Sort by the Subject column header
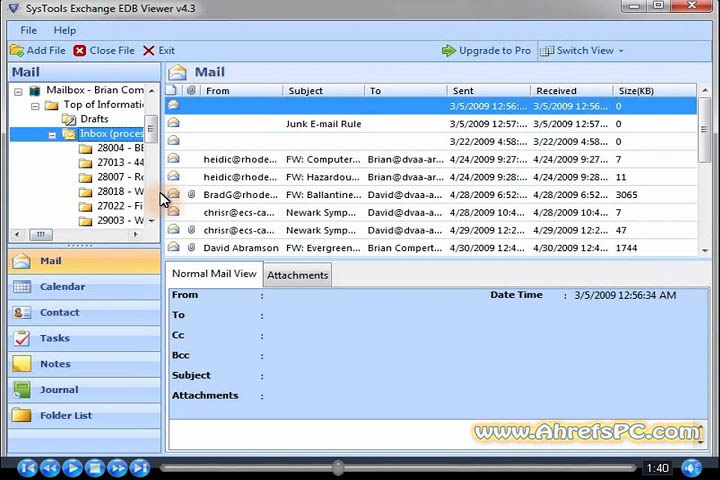Screen dimensions: 720x480 [x=324, y=91]
